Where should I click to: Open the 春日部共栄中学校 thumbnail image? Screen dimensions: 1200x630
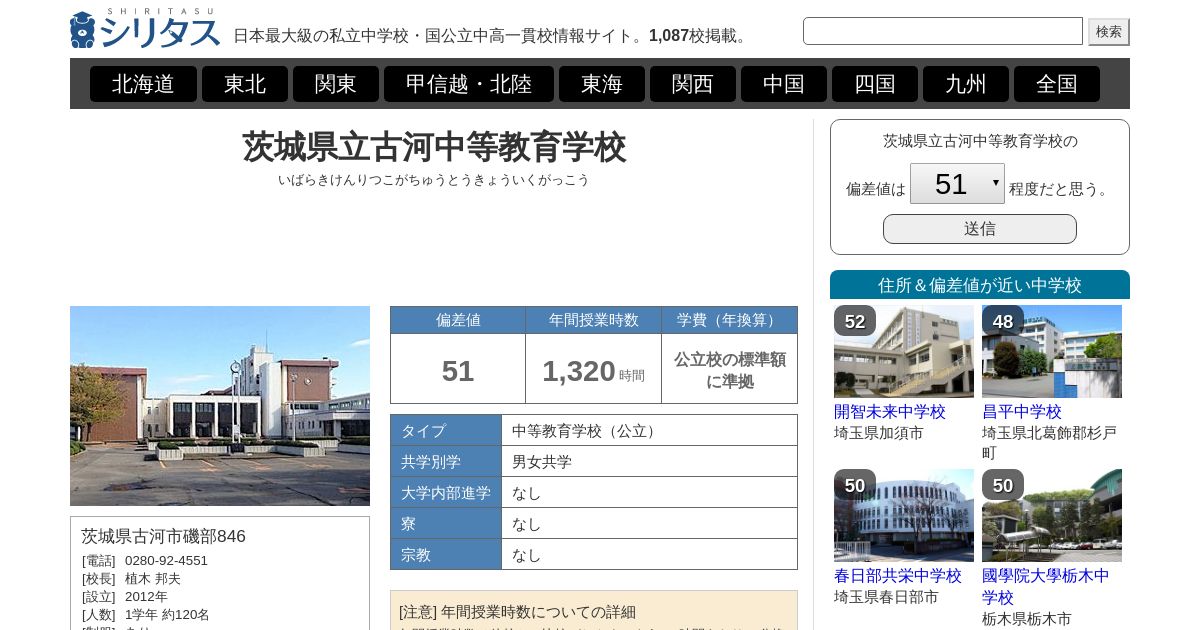pyautogui.click(x=904, y=515)
